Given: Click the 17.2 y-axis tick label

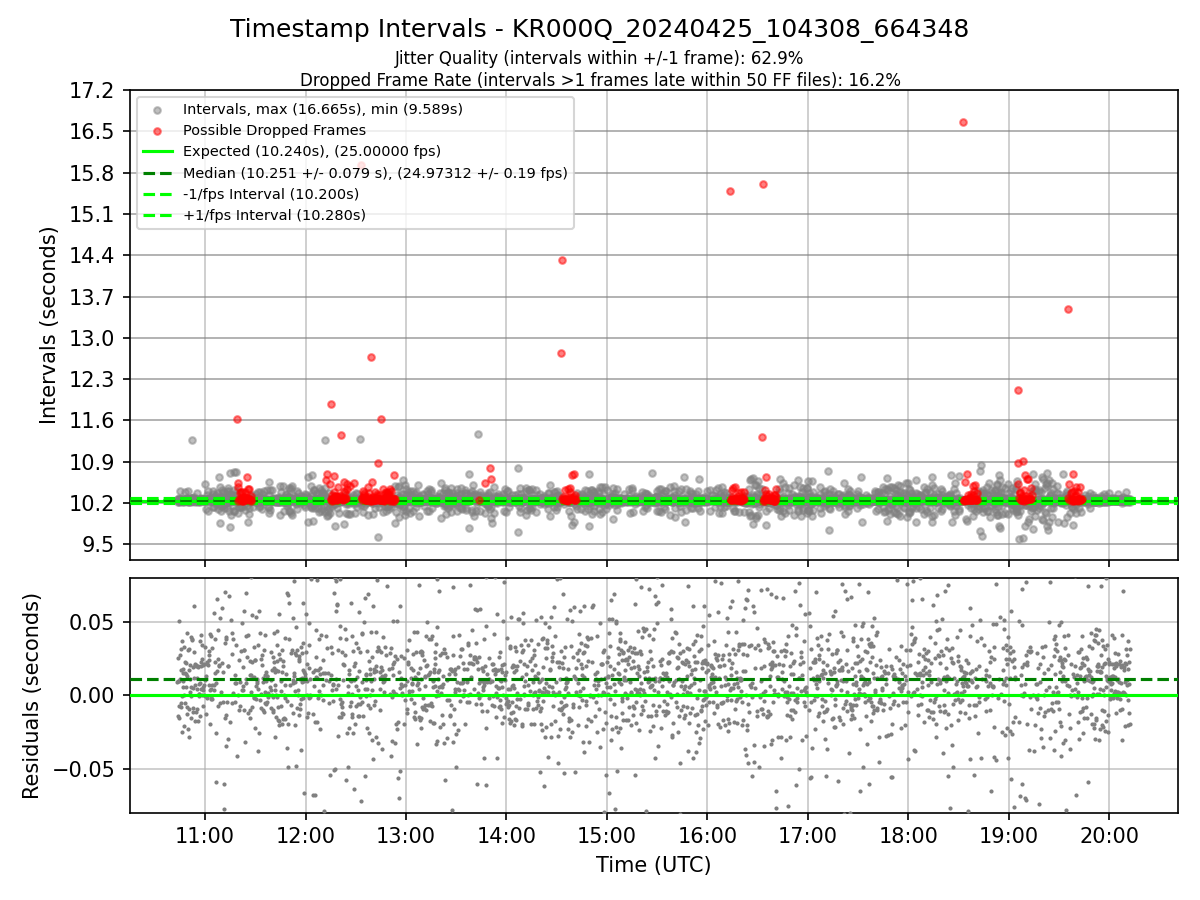Looking at the screenshot, I should pyautogui.click(x=94, y=90).
